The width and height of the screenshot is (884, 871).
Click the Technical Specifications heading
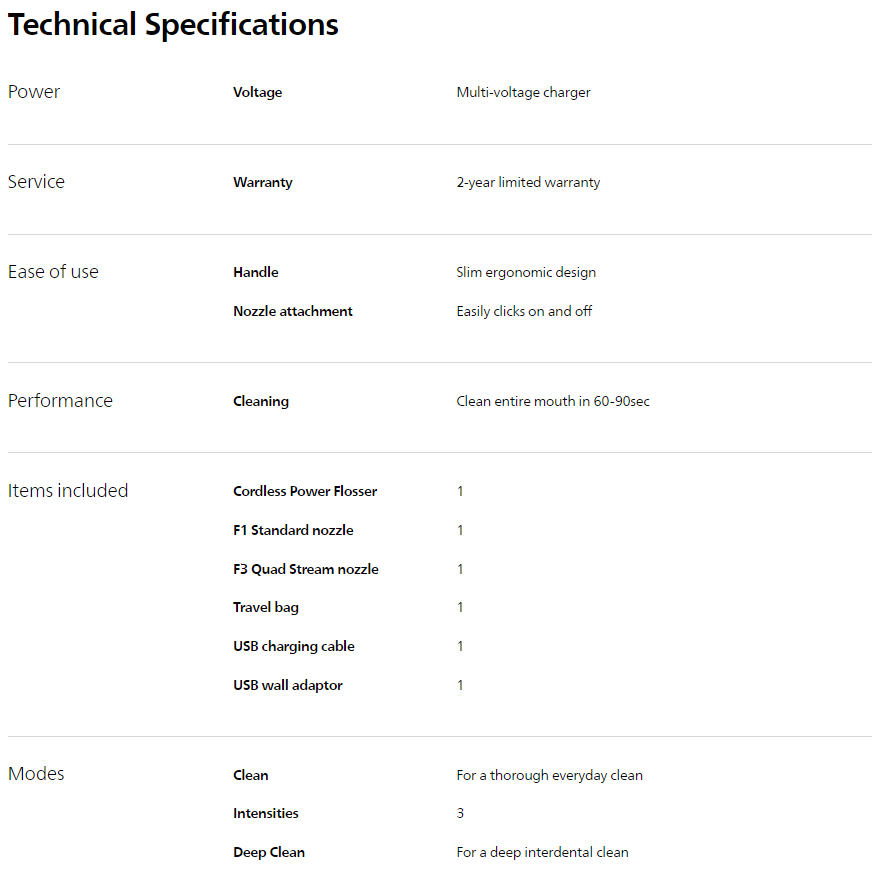click(173, 25)
